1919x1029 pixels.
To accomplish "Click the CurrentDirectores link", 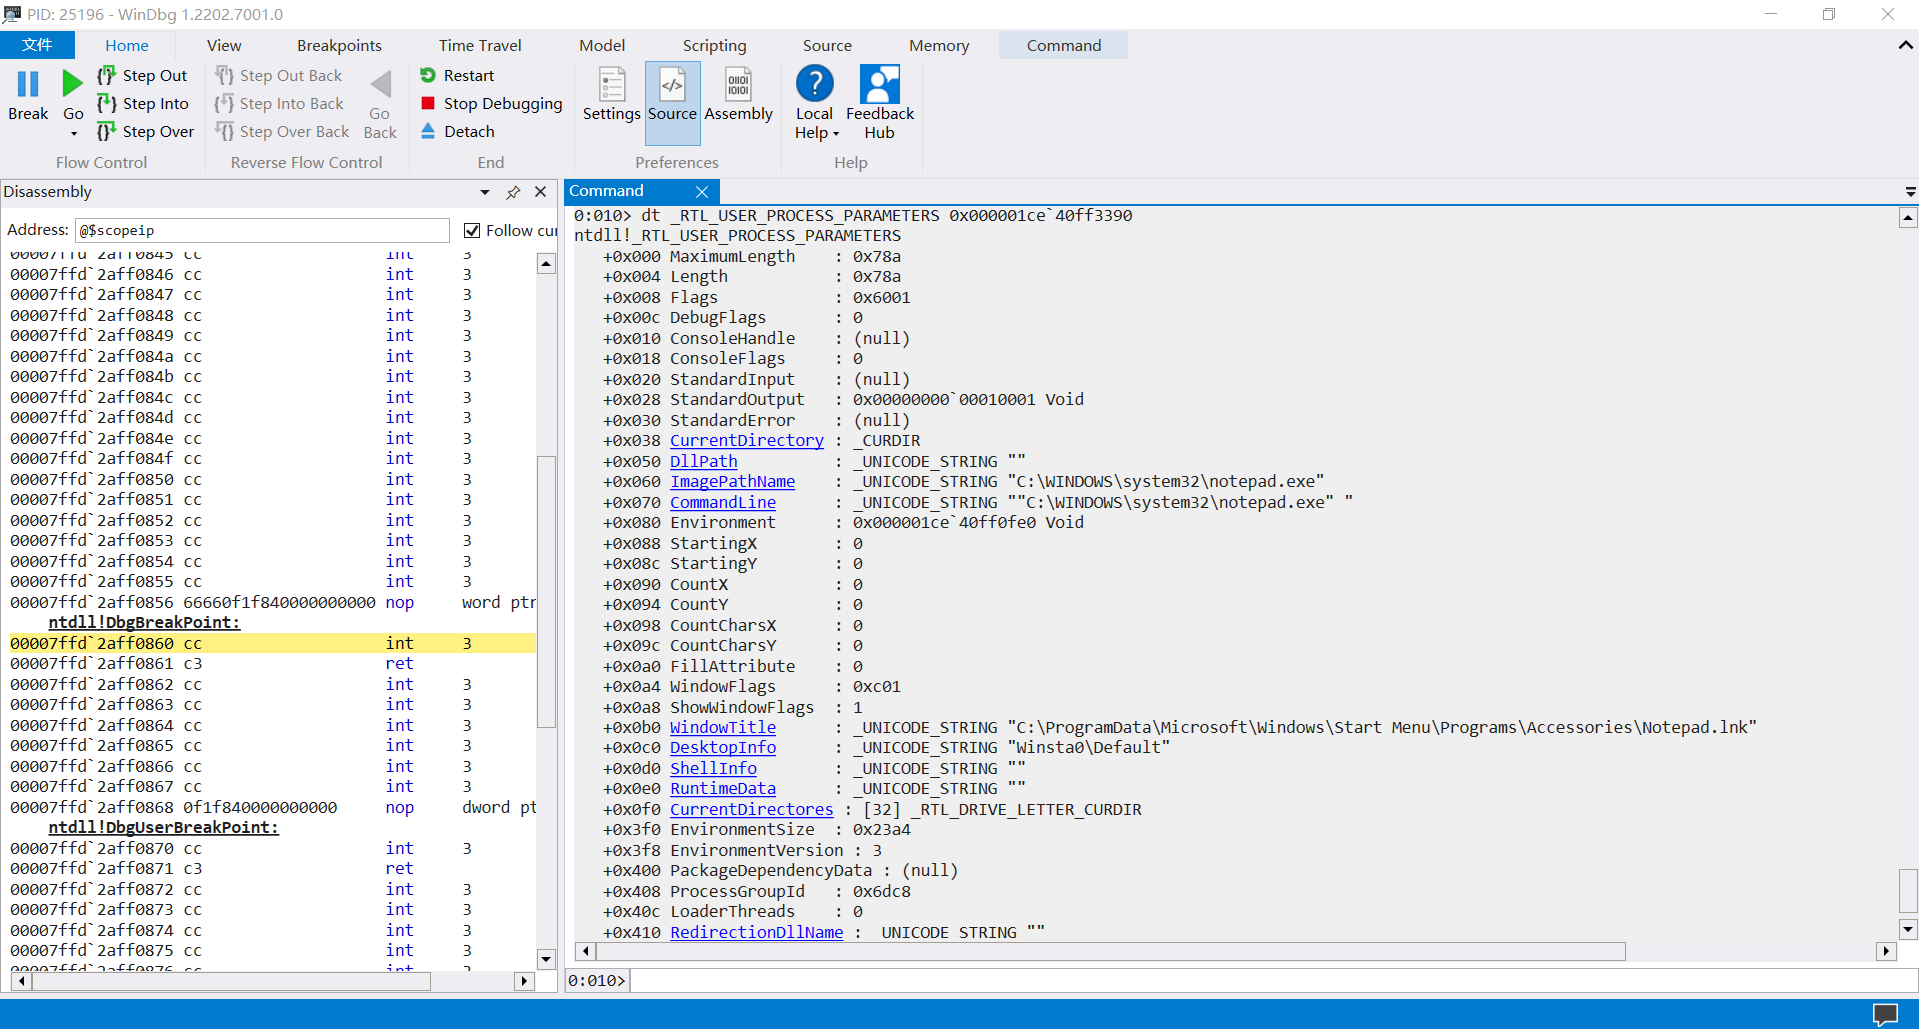I will pyautogui.click(x=752, y=809).
